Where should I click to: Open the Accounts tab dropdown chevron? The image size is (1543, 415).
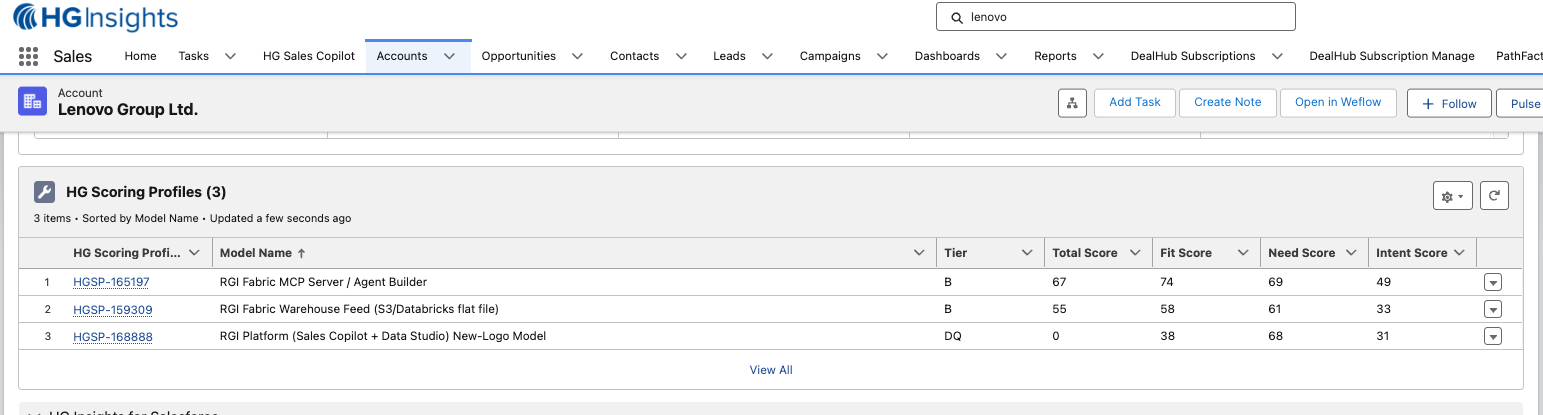(x=449, y=56)
